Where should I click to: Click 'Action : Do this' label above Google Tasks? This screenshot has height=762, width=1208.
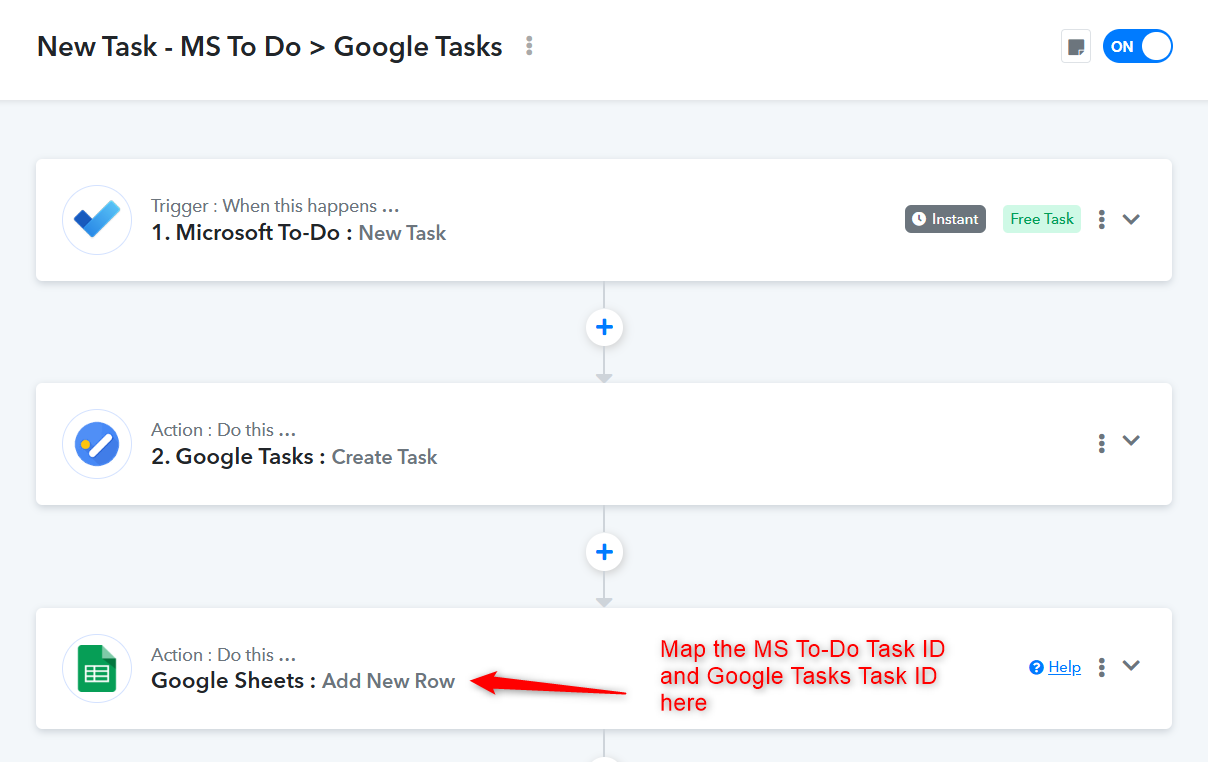223,430
